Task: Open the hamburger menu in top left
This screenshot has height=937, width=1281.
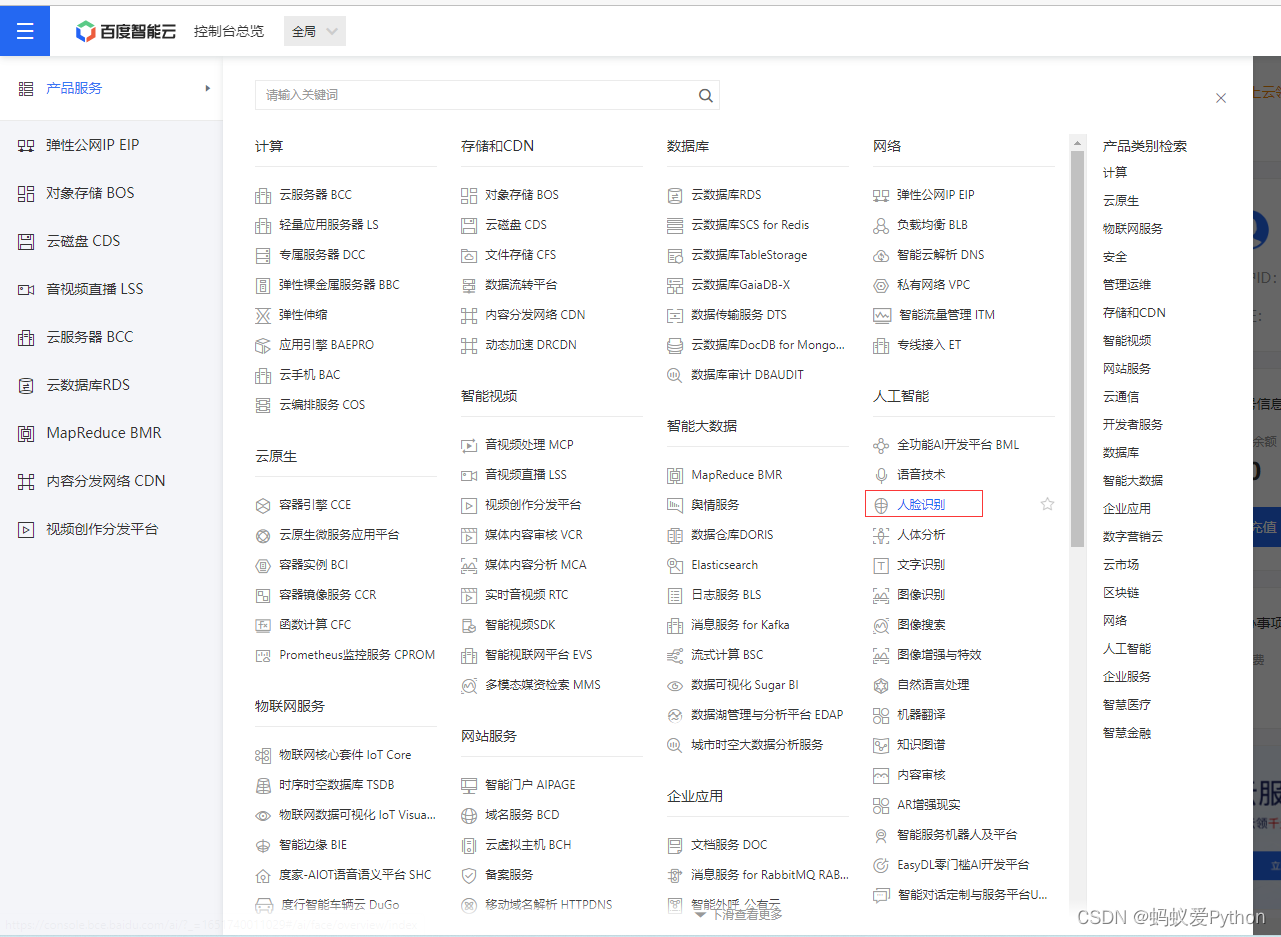Action: pyautogui.click(x=25, y=30)
